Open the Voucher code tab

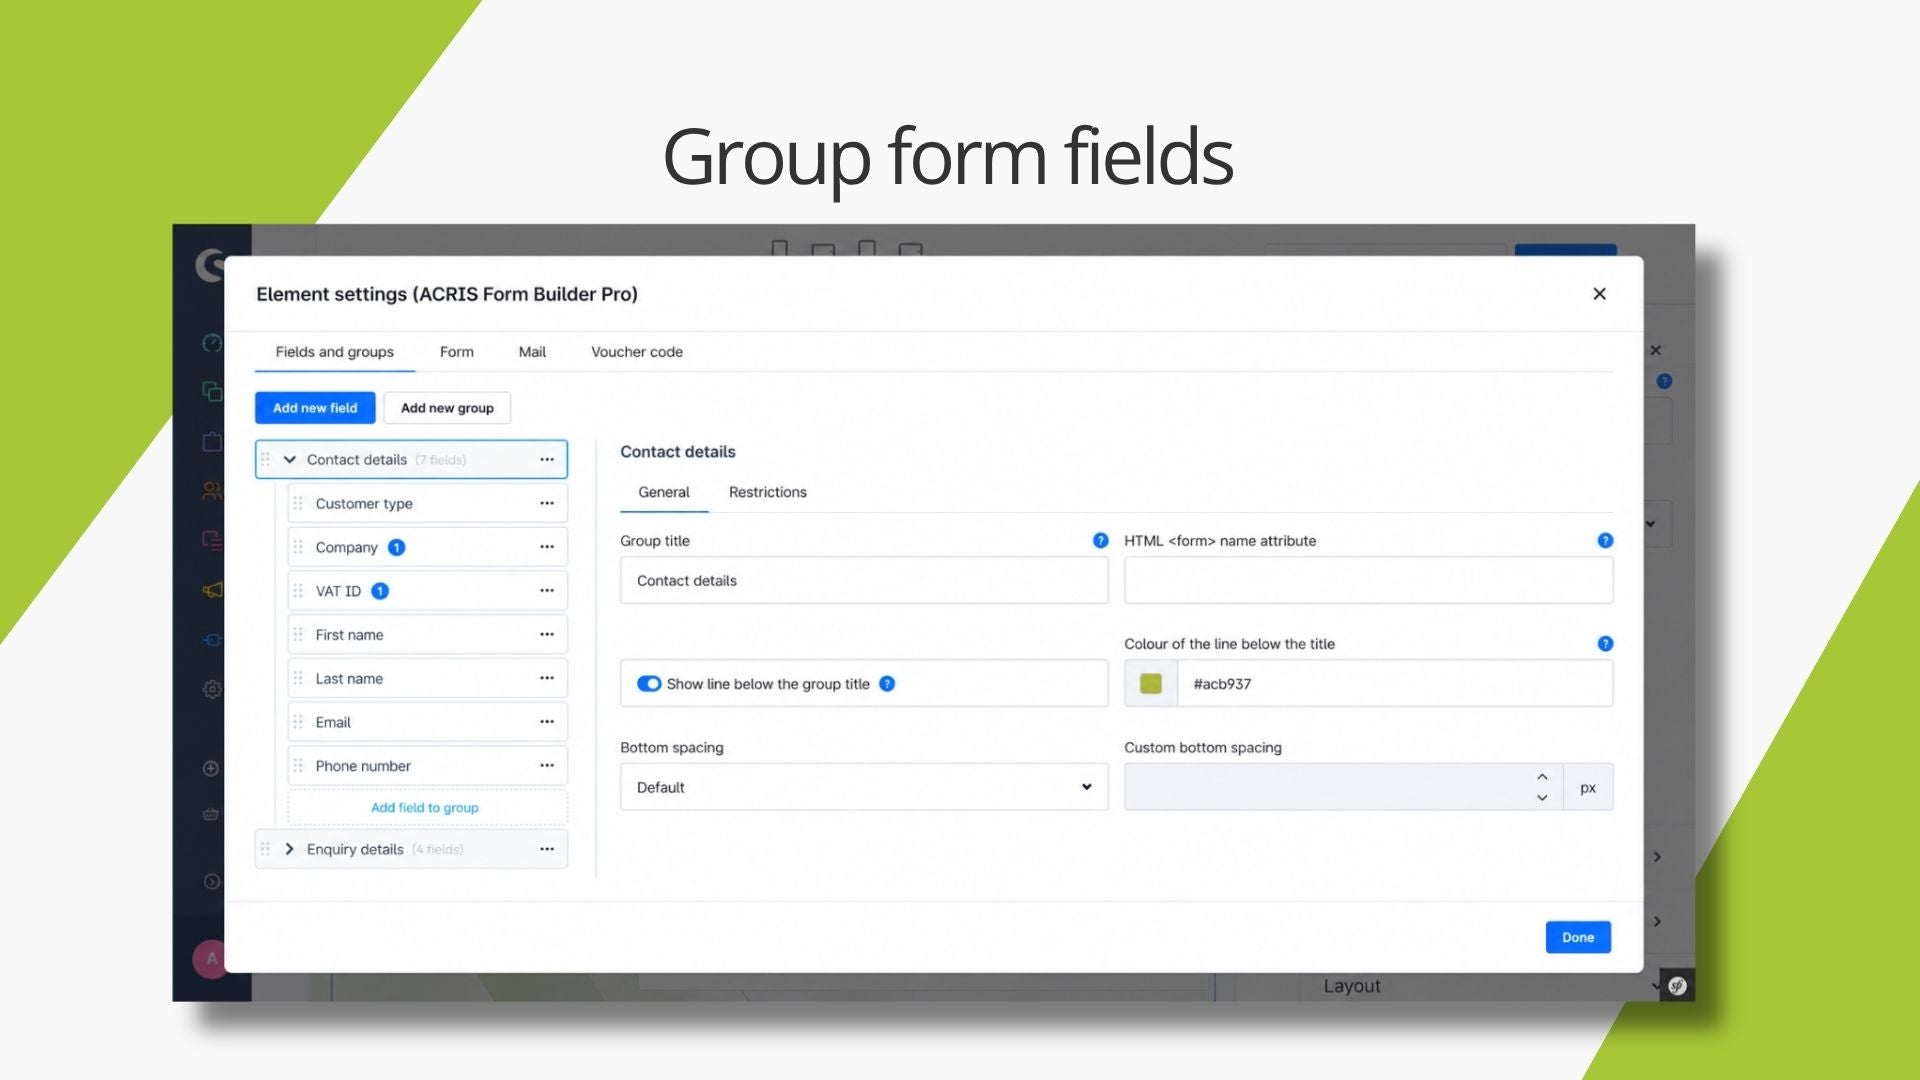pyautogui.click(x=637, y=352)
